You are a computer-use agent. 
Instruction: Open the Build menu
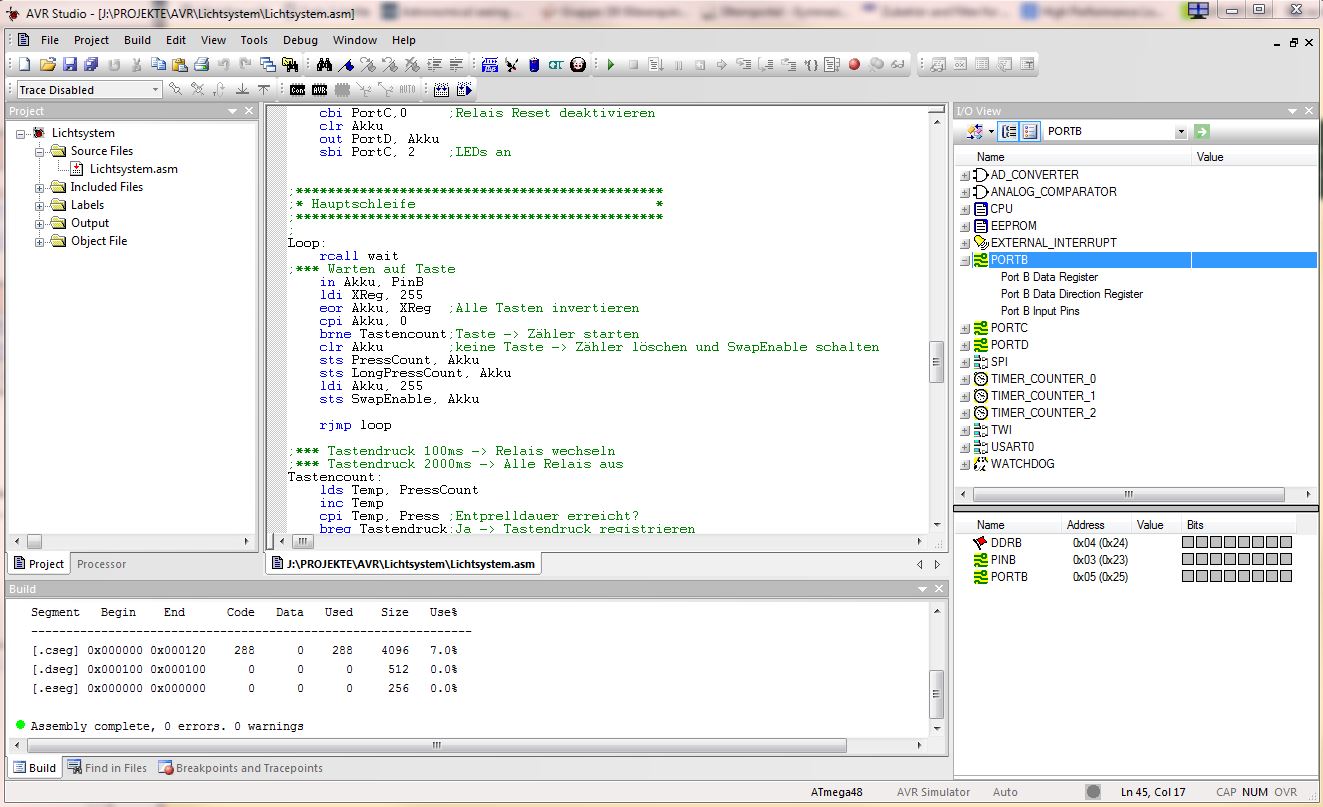(138, 40)
